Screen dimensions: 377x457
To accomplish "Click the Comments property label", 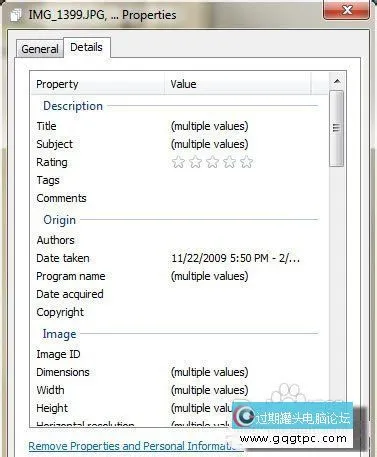I will pos(61,198).
